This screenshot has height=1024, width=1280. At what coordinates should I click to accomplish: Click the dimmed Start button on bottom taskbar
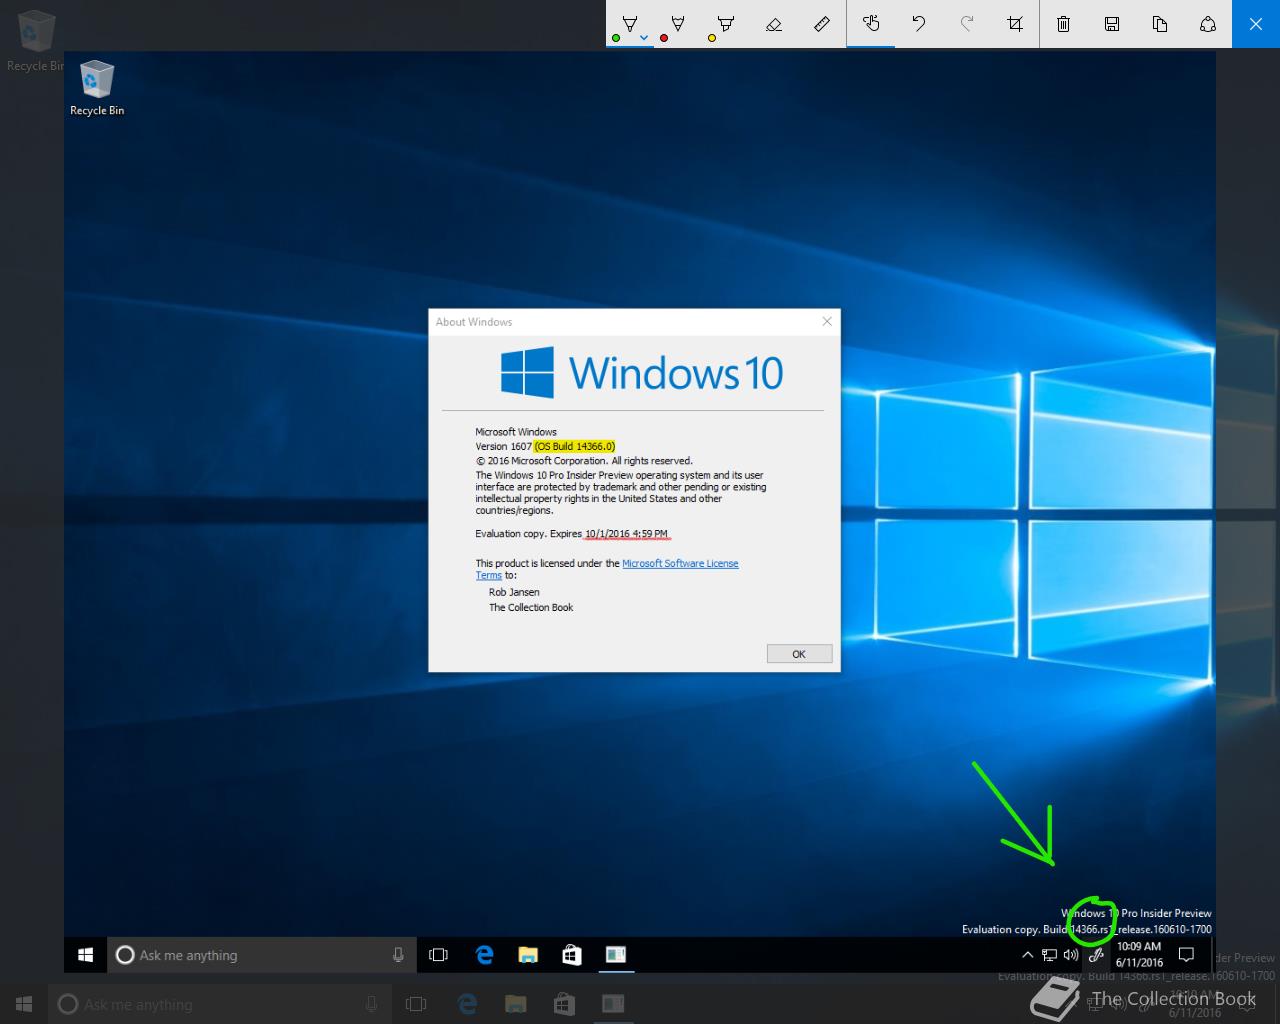tap(24, 1004)
